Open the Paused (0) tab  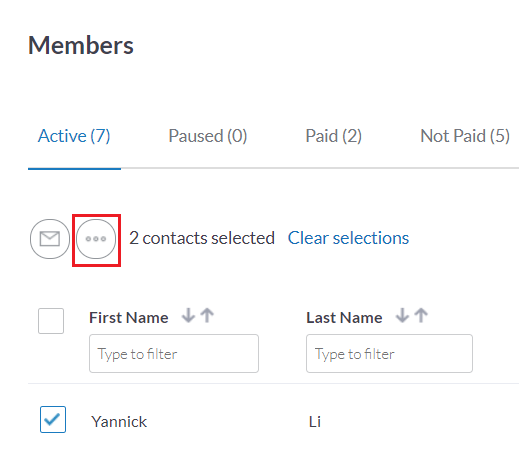pyautogui.click(x=208, y=136)
